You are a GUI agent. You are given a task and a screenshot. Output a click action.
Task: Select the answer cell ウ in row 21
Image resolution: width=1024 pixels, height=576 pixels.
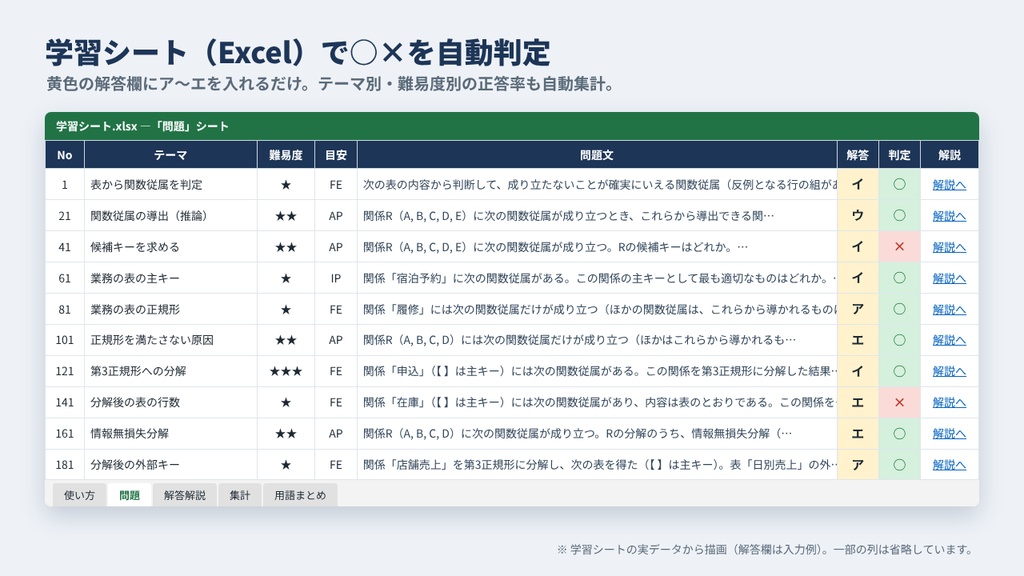pos(857,216)
